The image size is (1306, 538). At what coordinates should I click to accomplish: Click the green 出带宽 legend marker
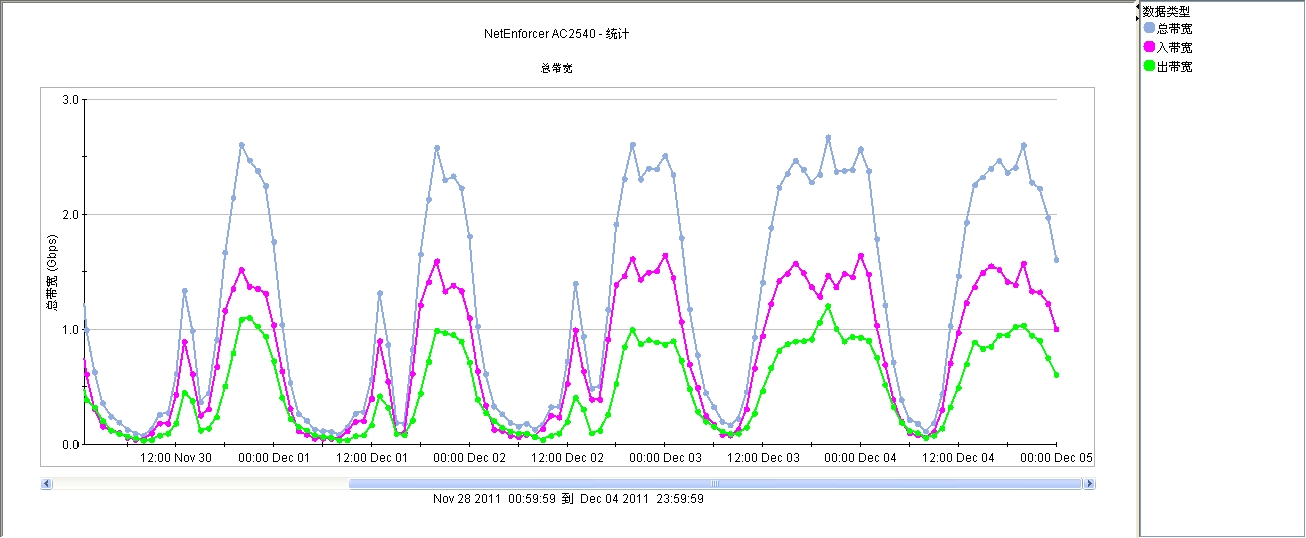1149,67
